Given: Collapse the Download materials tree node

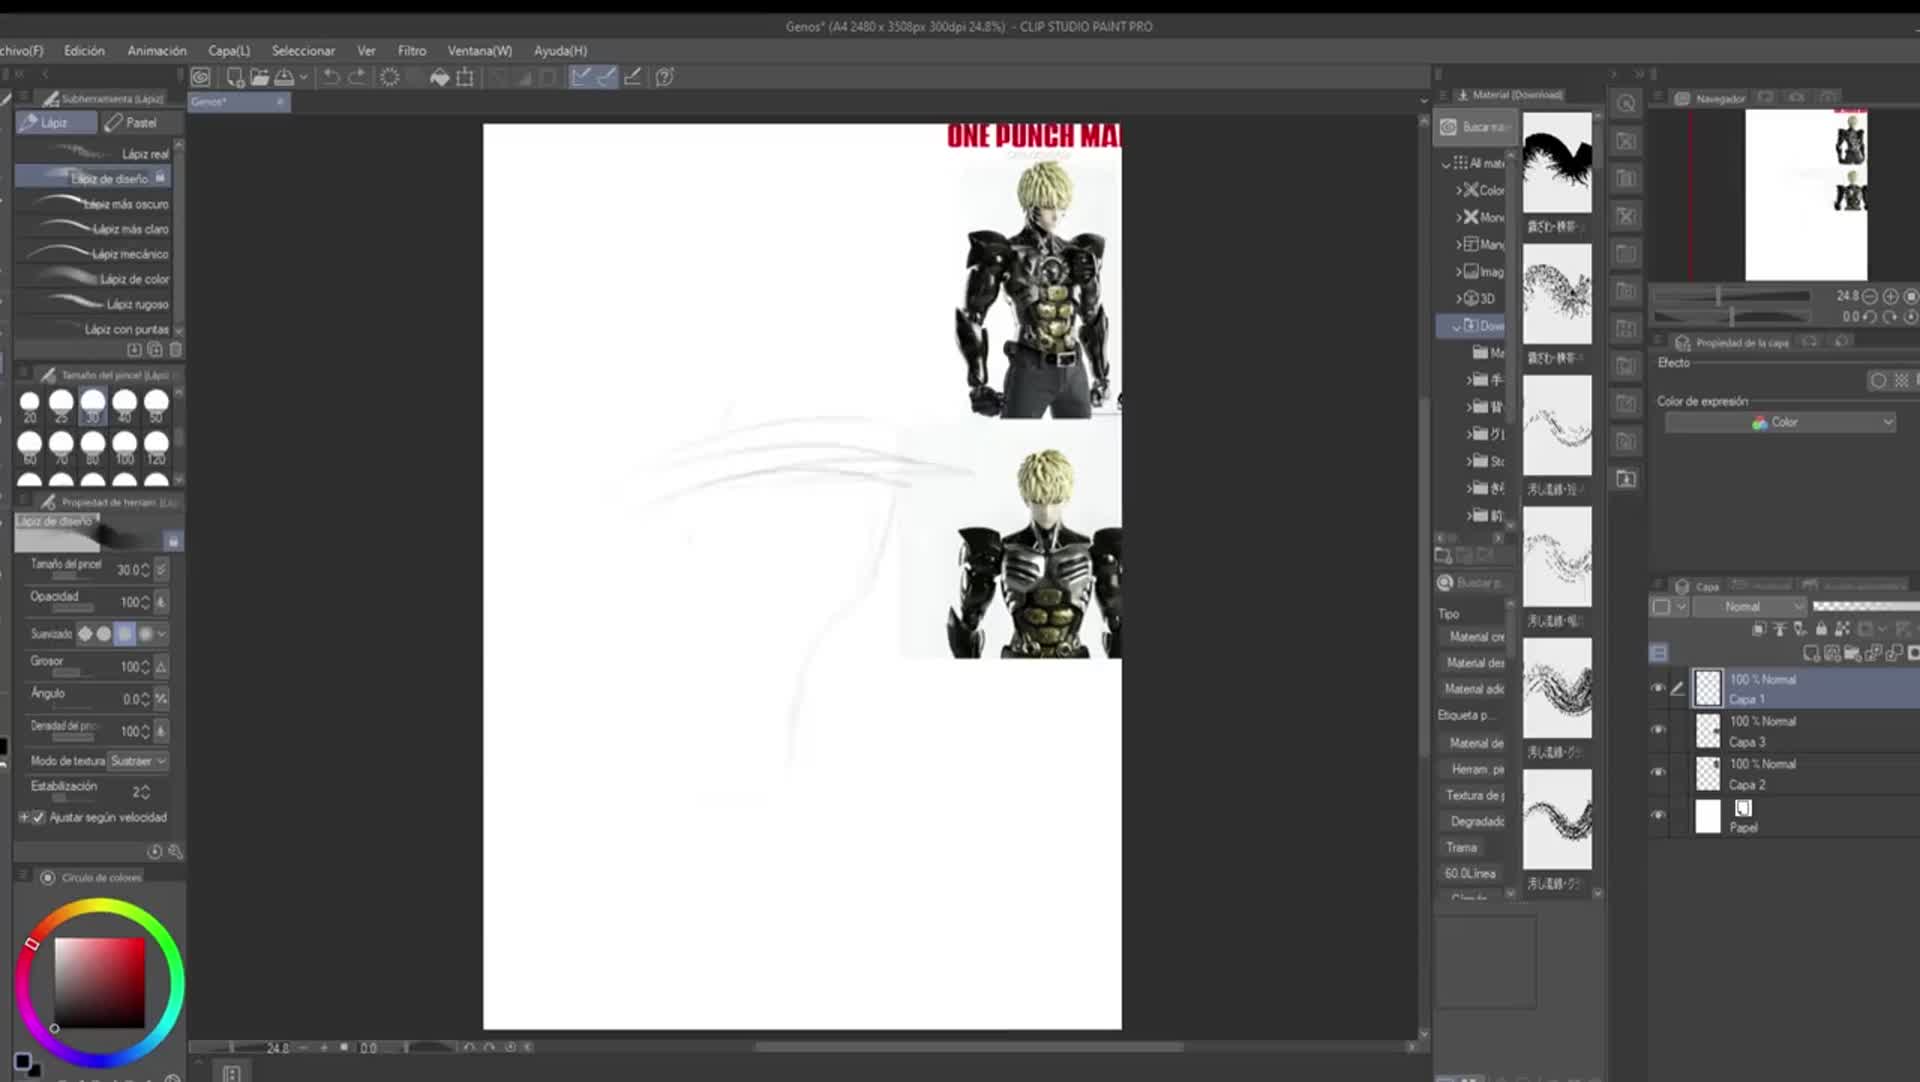Looking at the screenshot, I should [1456, 326].
